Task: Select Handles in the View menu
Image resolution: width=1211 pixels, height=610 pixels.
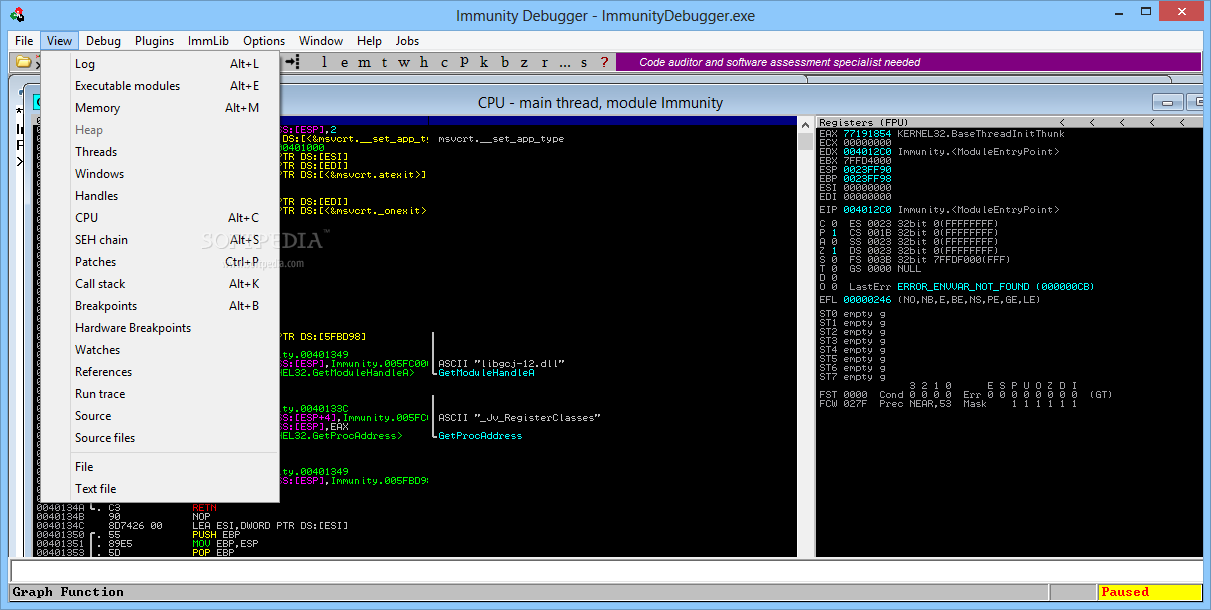Action: (160, 196)
